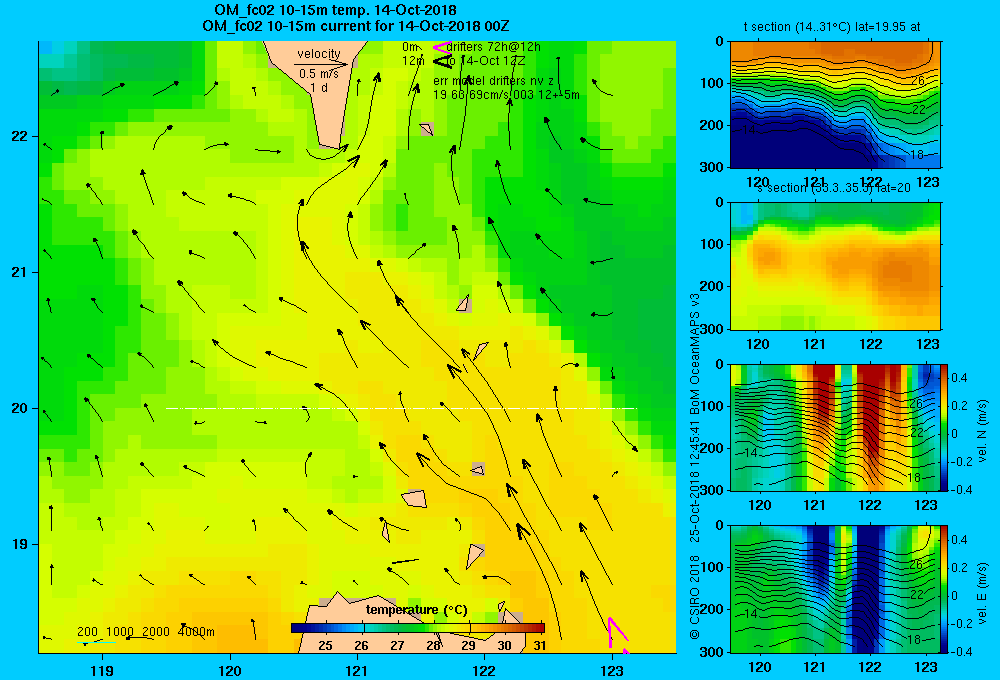Click the '0.5 m/s' scale value
This screenshot has height=680, width=1000.
[x=318, y=74]
